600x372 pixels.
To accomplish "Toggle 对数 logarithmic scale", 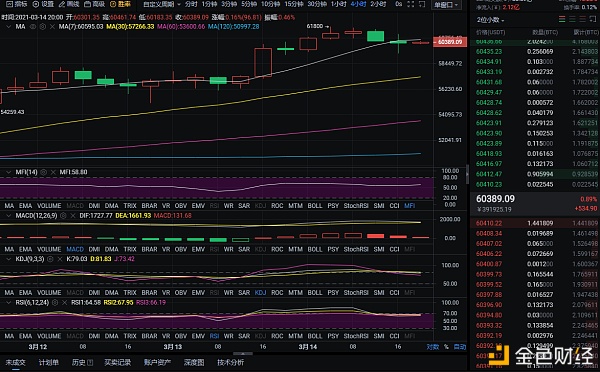I will click(x=433, y=347).
